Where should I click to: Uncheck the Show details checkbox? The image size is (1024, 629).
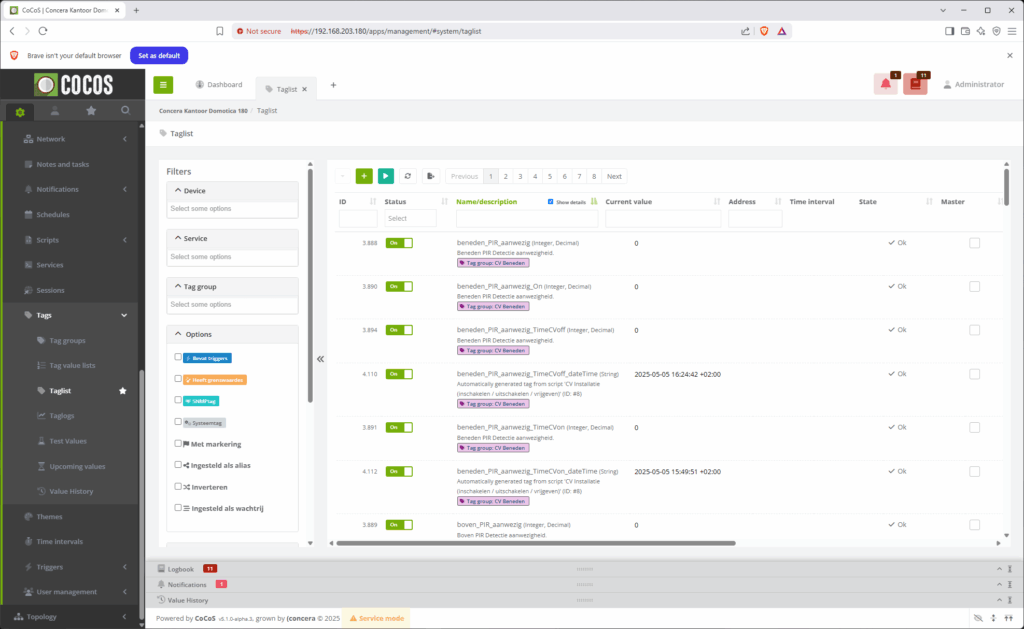pos(551,202)
